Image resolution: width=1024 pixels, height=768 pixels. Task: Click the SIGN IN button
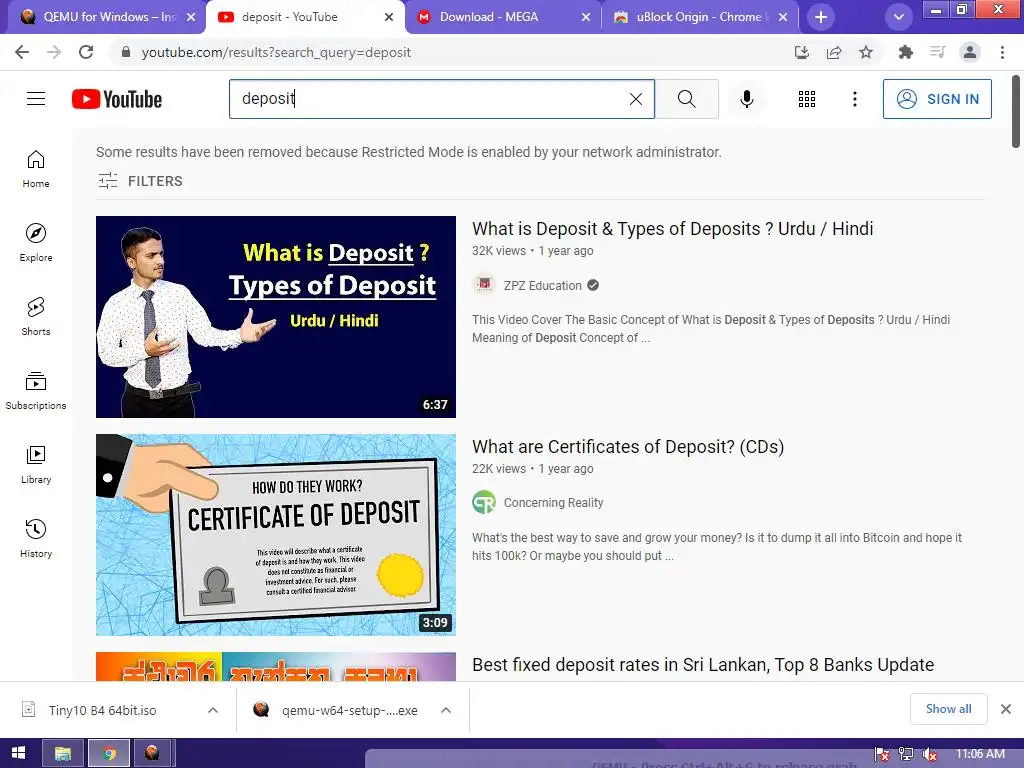pos(937,99)
